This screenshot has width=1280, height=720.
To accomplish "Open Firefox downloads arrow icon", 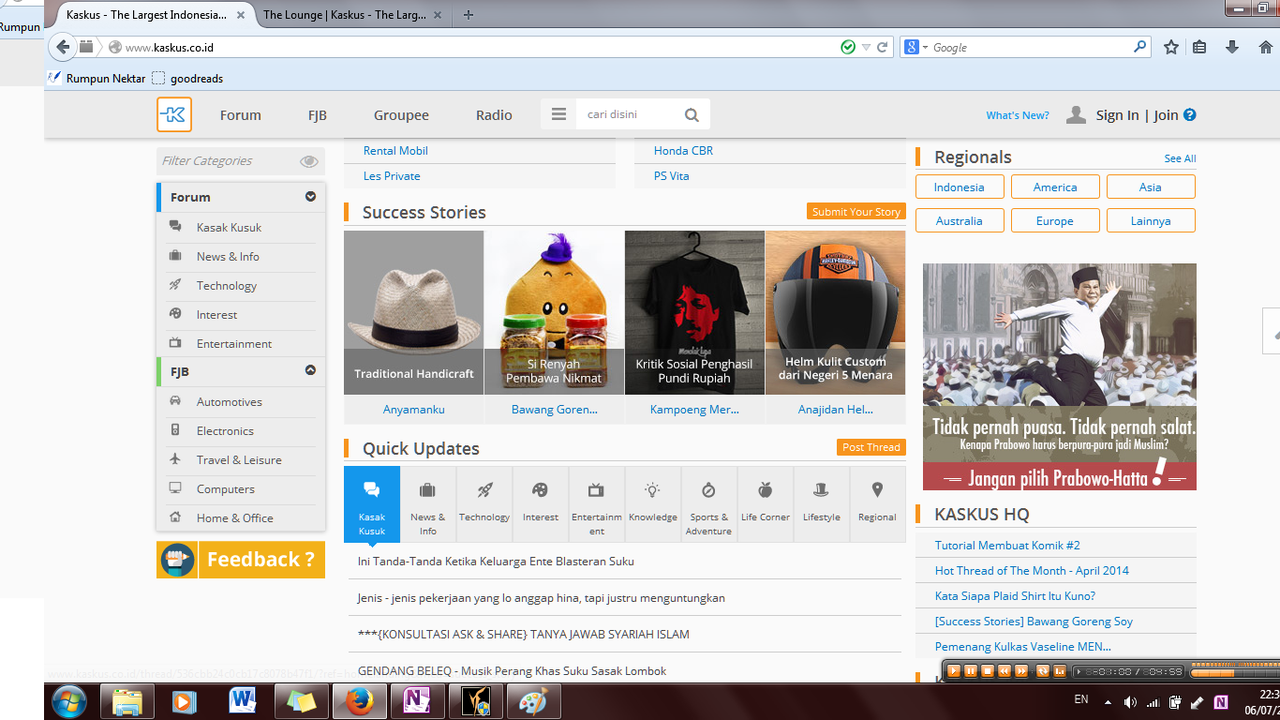I will (1232, 47).
